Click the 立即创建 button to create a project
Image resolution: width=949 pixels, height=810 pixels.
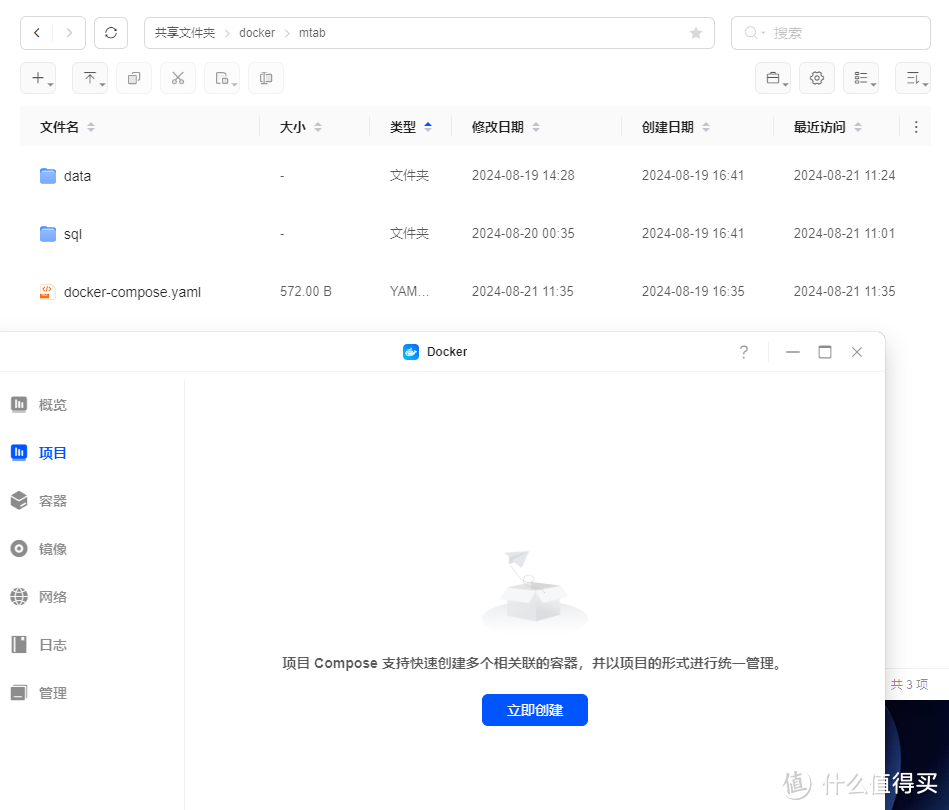point(534,710)
